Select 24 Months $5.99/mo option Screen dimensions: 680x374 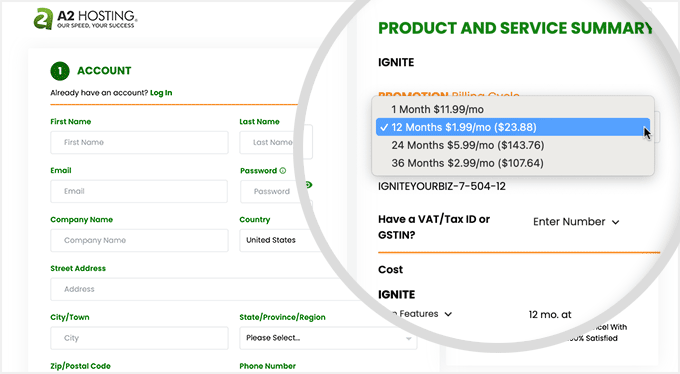tap(513, 145)
